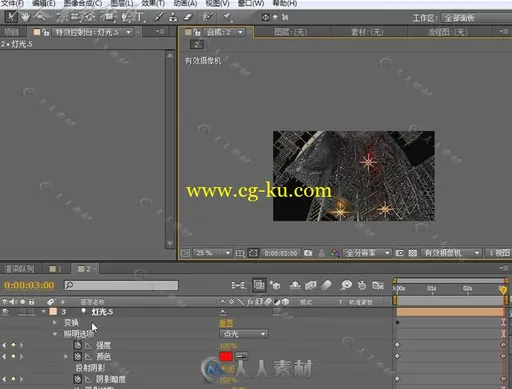Click the show channel RGB icon
The height and width of the screenshot is (389, 512).
pos(334,253)
